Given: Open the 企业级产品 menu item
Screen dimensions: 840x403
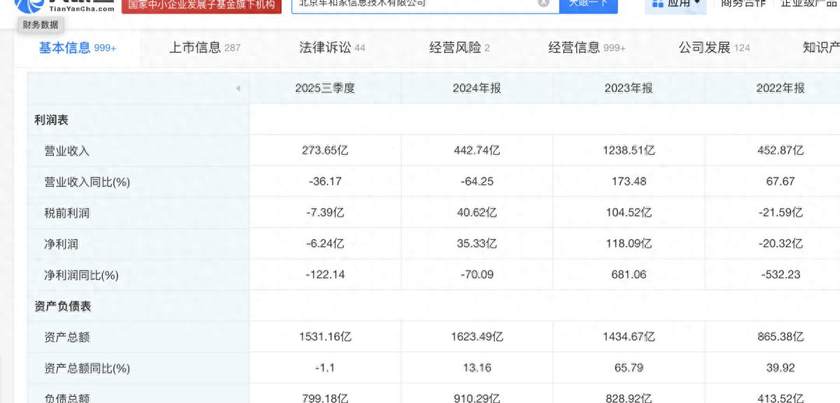Looking at the screenshot, I should [810, 4].
